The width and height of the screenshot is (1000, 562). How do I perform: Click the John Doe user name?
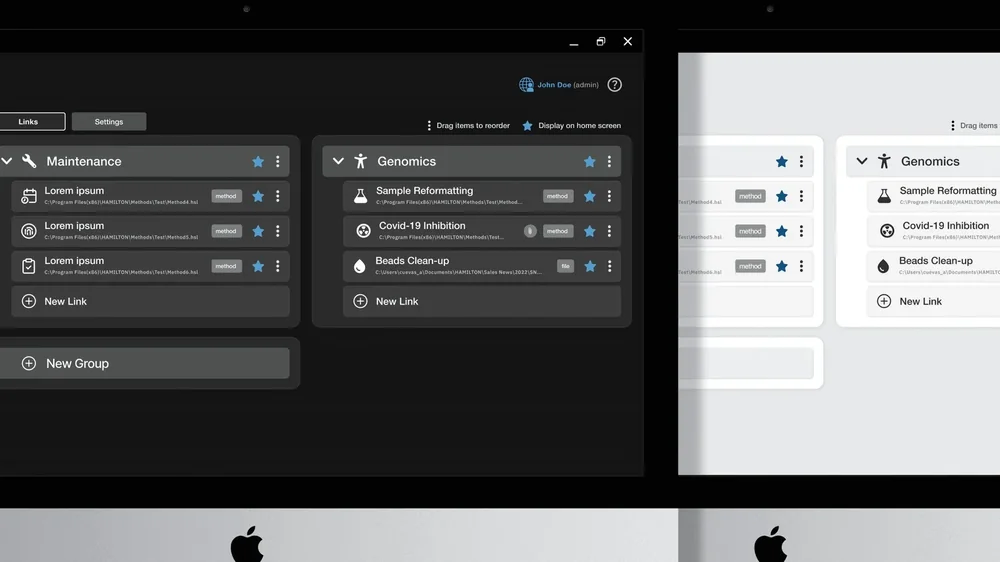(x=554, y=85)
